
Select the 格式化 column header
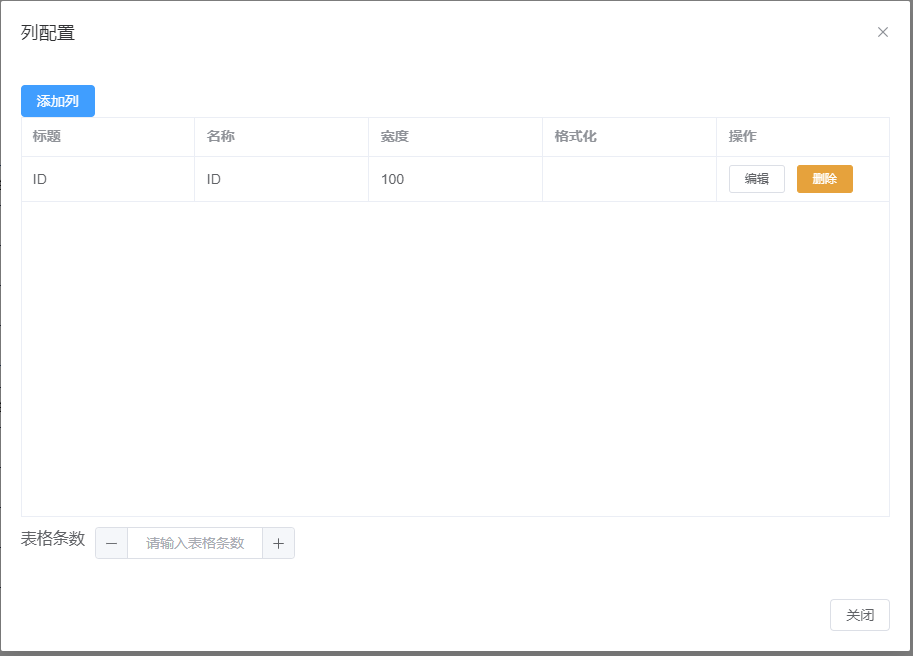[629, 137]
